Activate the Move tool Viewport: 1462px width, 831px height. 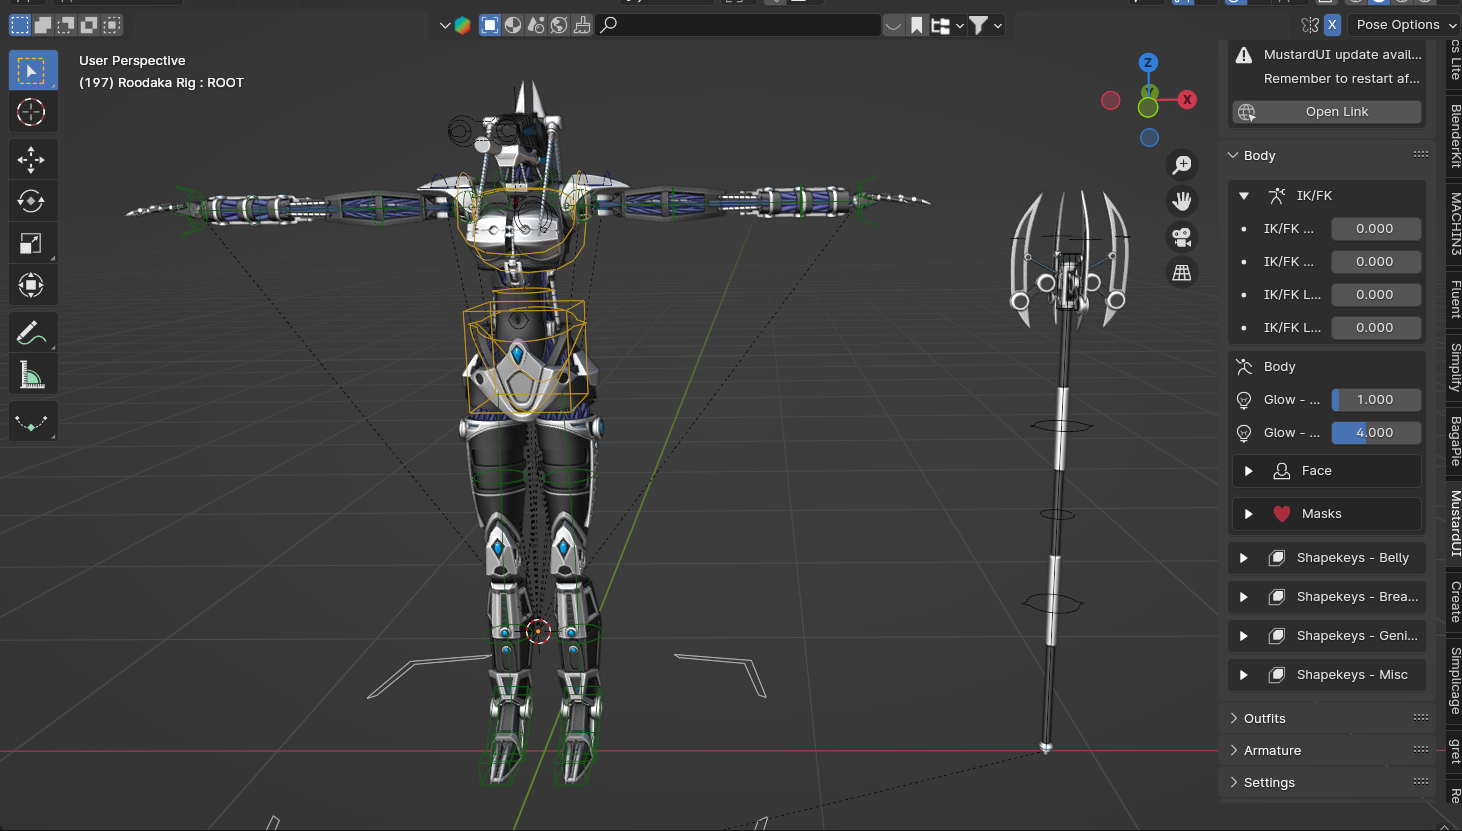point(32,159)
